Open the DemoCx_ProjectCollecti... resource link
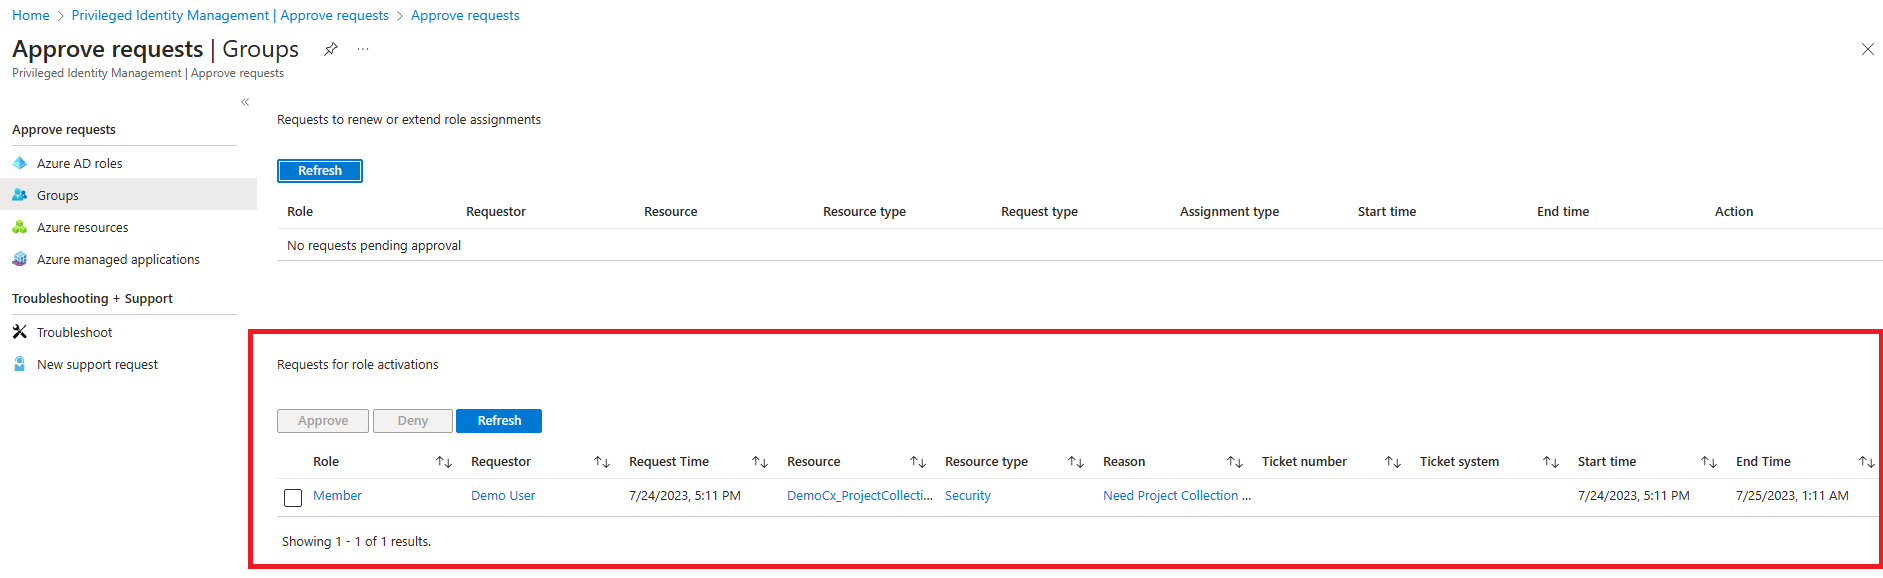1883x578 pixels. click(x=860, y=496)
